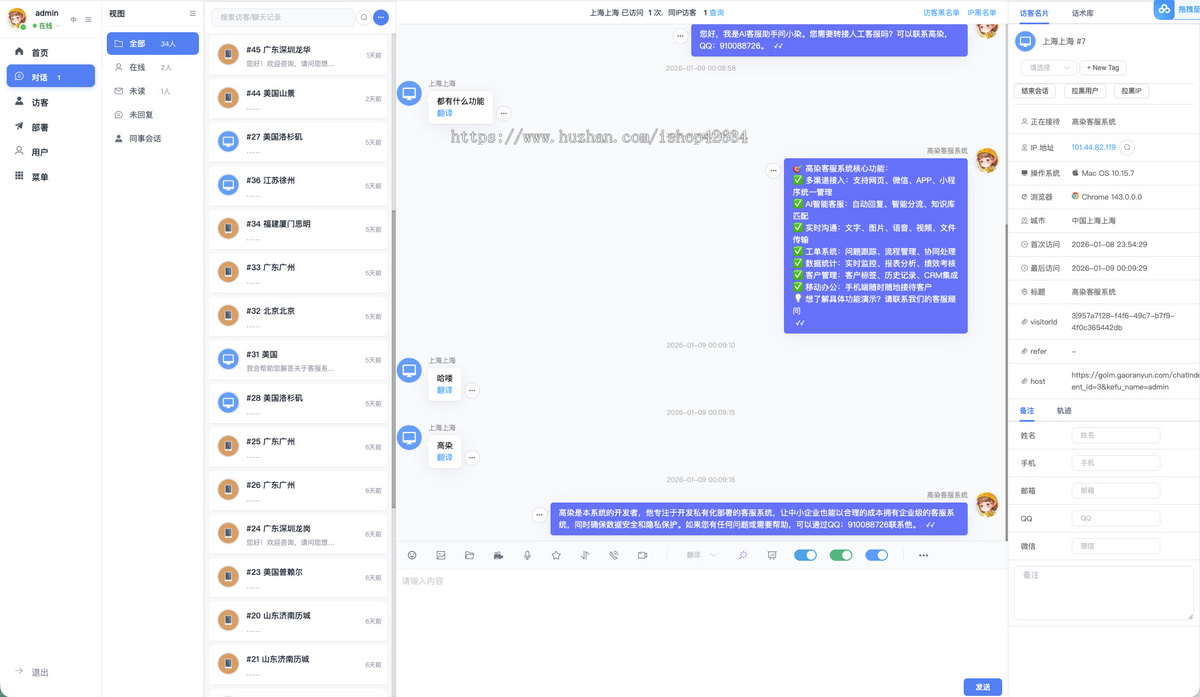
Task: Click the blue more button above visitor list
Action: coord(381,17)
